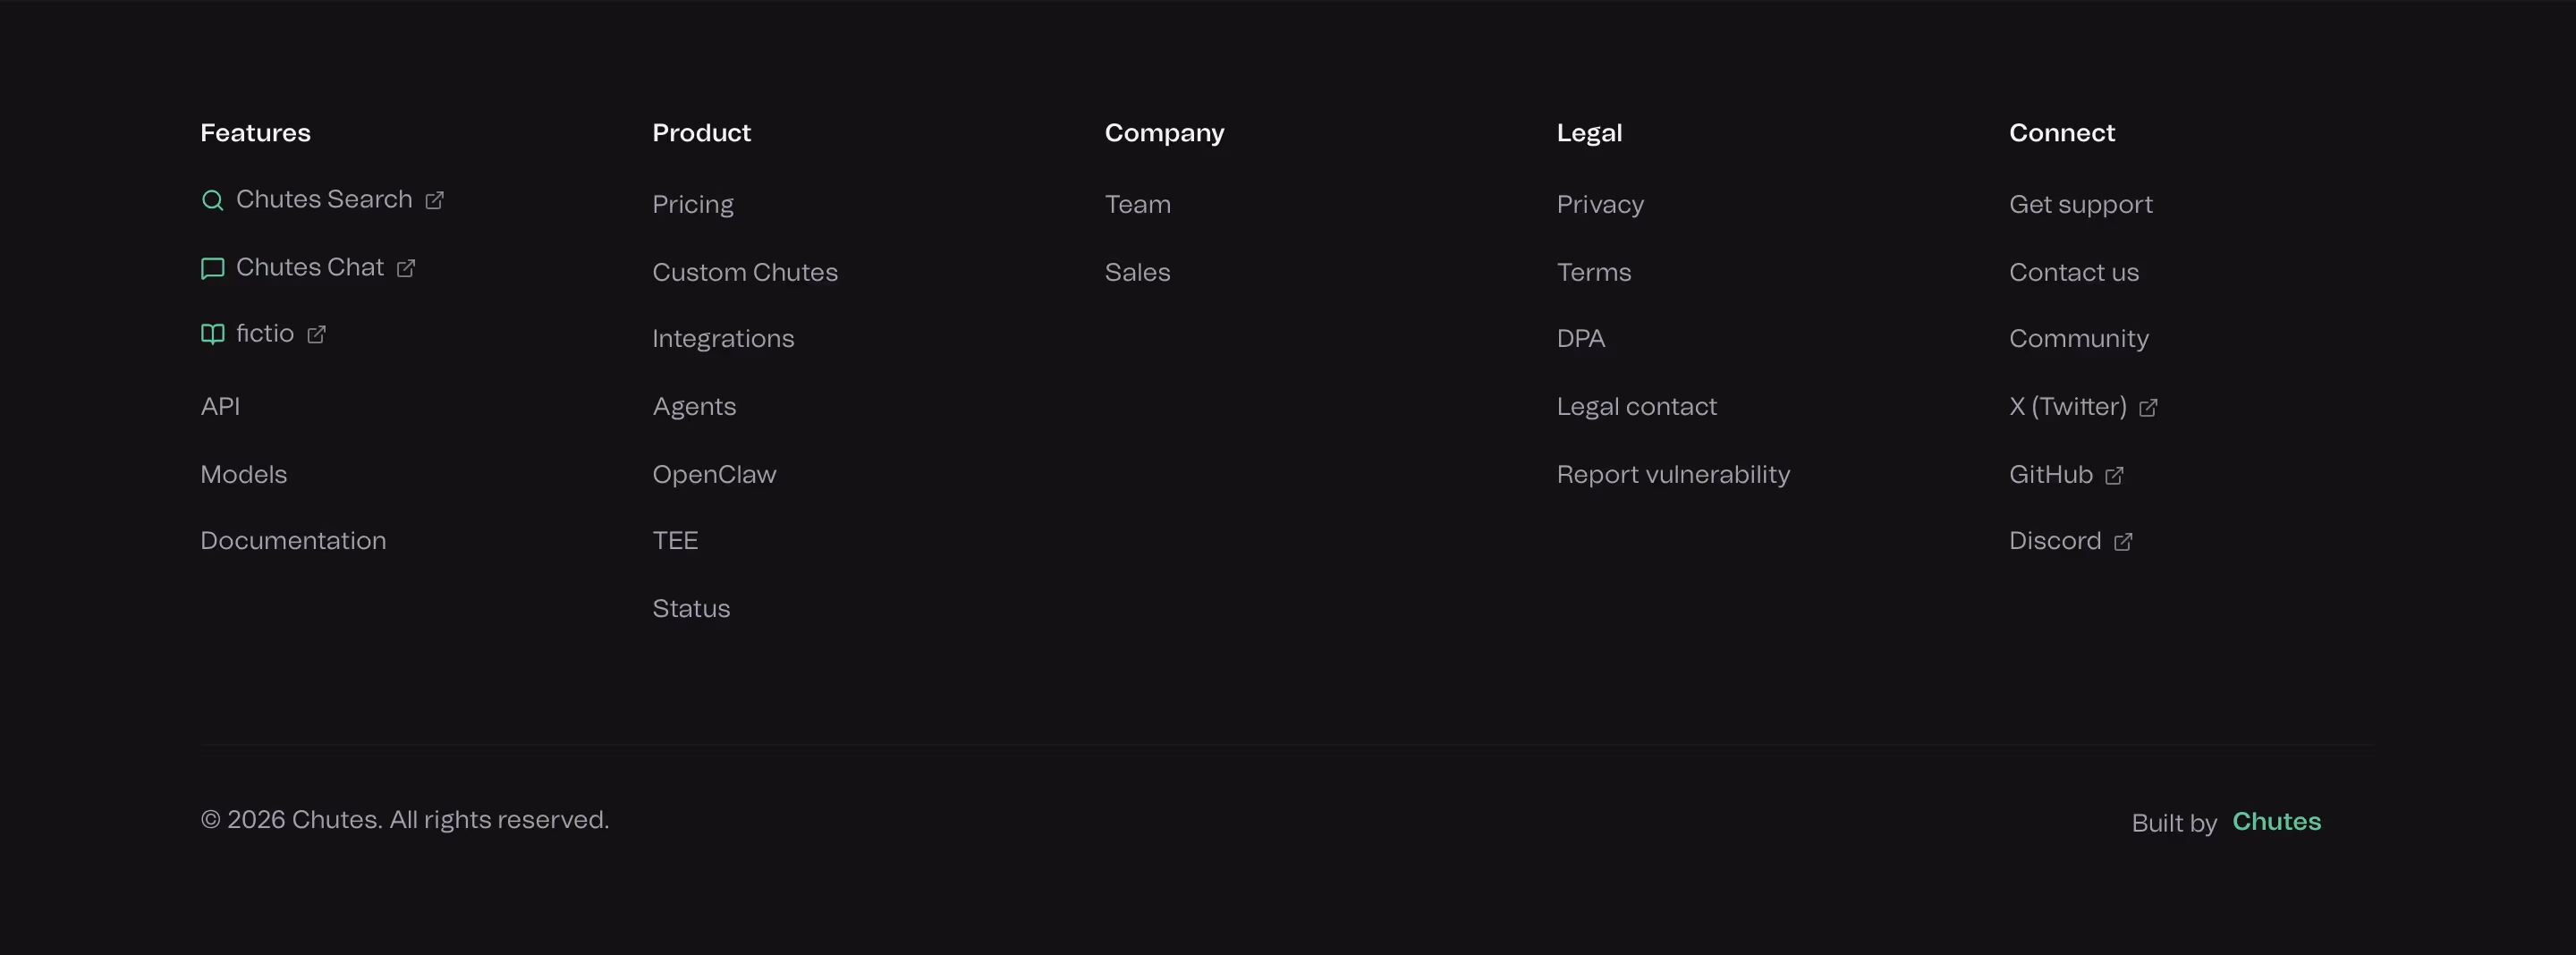Click Get support link

pos(2080,204)
